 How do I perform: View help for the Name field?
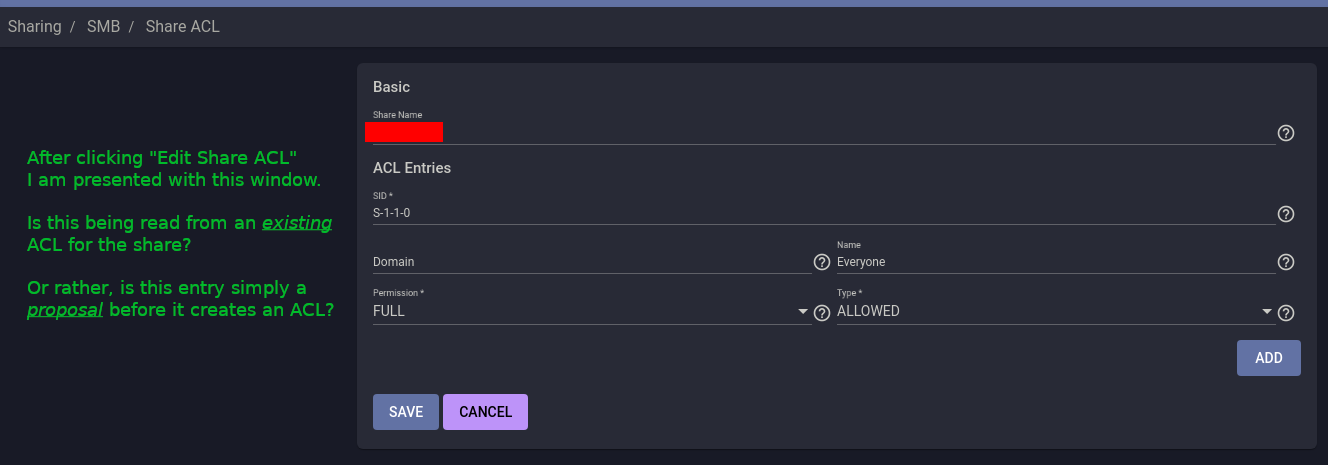coord(1286,262)
